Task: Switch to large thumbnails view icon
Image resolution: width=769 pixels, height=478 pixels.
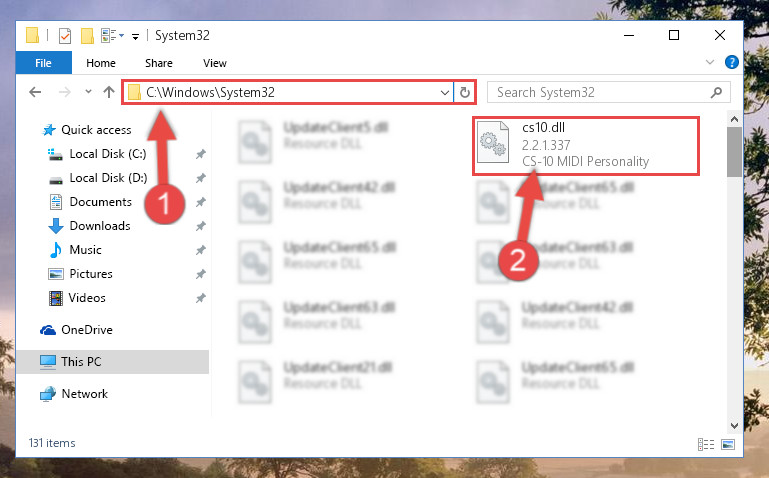Action: [x=728, y=444]
